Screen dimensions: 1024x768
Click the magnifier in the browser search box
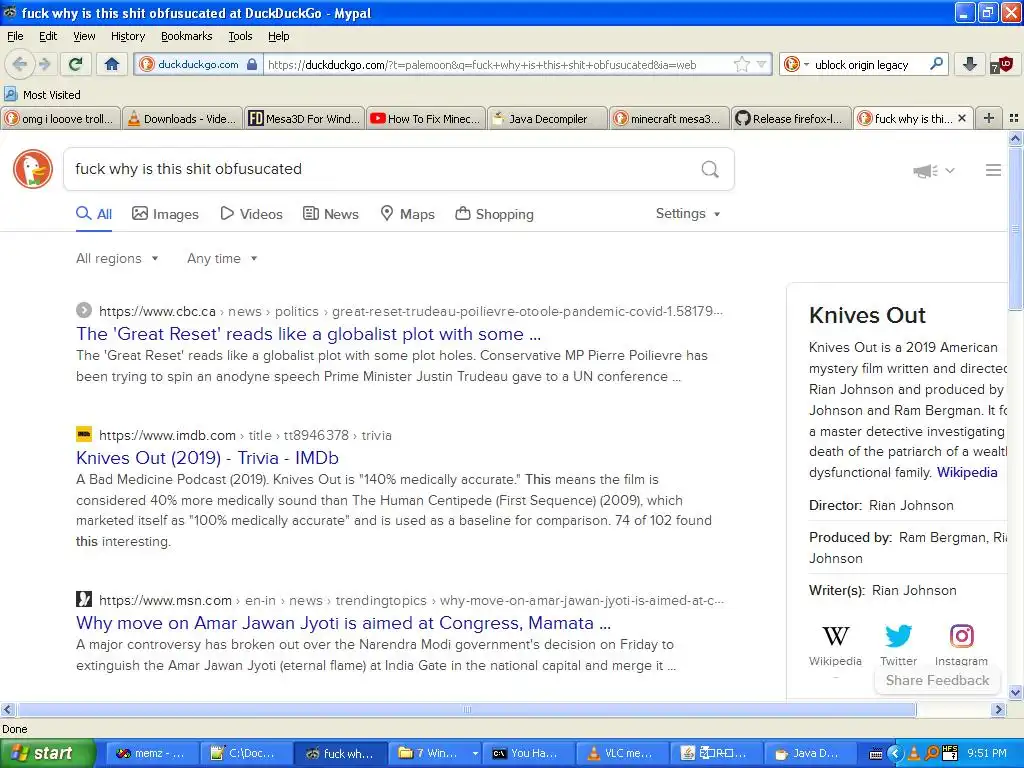click(936, 64)
